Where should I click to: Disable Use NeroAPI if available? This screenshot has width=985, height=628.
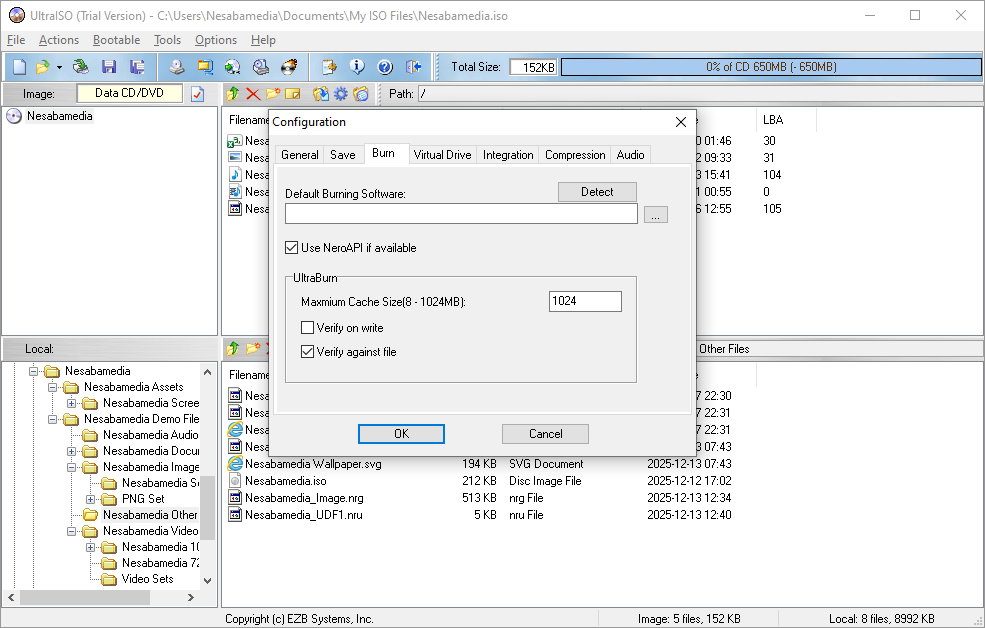[292, 248]
